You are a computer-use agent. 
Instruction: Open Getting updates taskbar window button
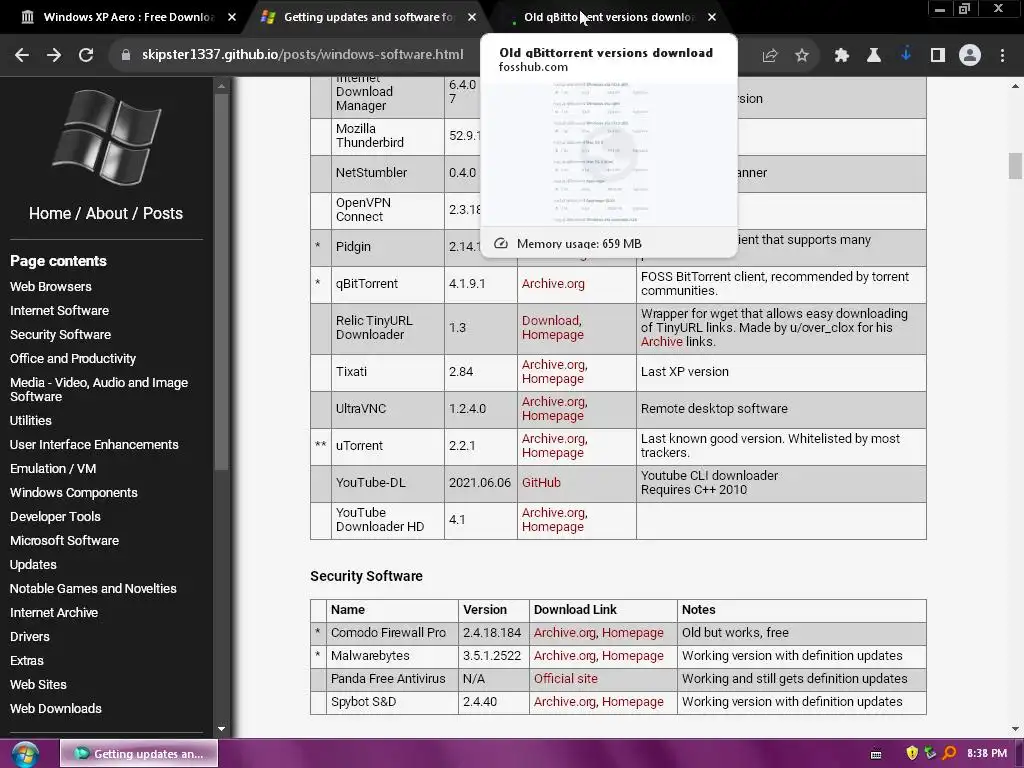pos(139,754)
